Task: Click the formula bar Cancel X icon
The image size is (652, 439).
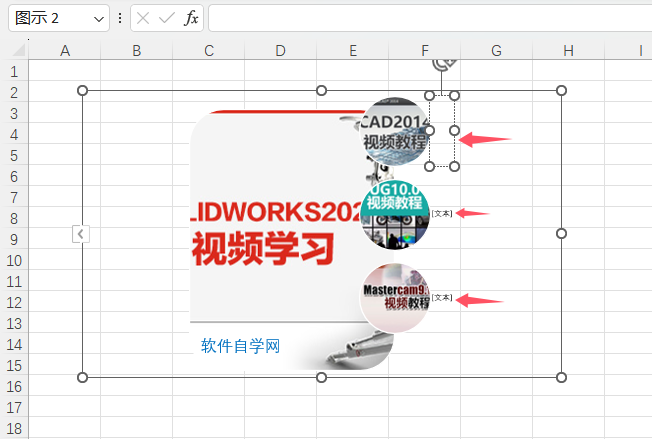Action: click(x=143, y=18)
